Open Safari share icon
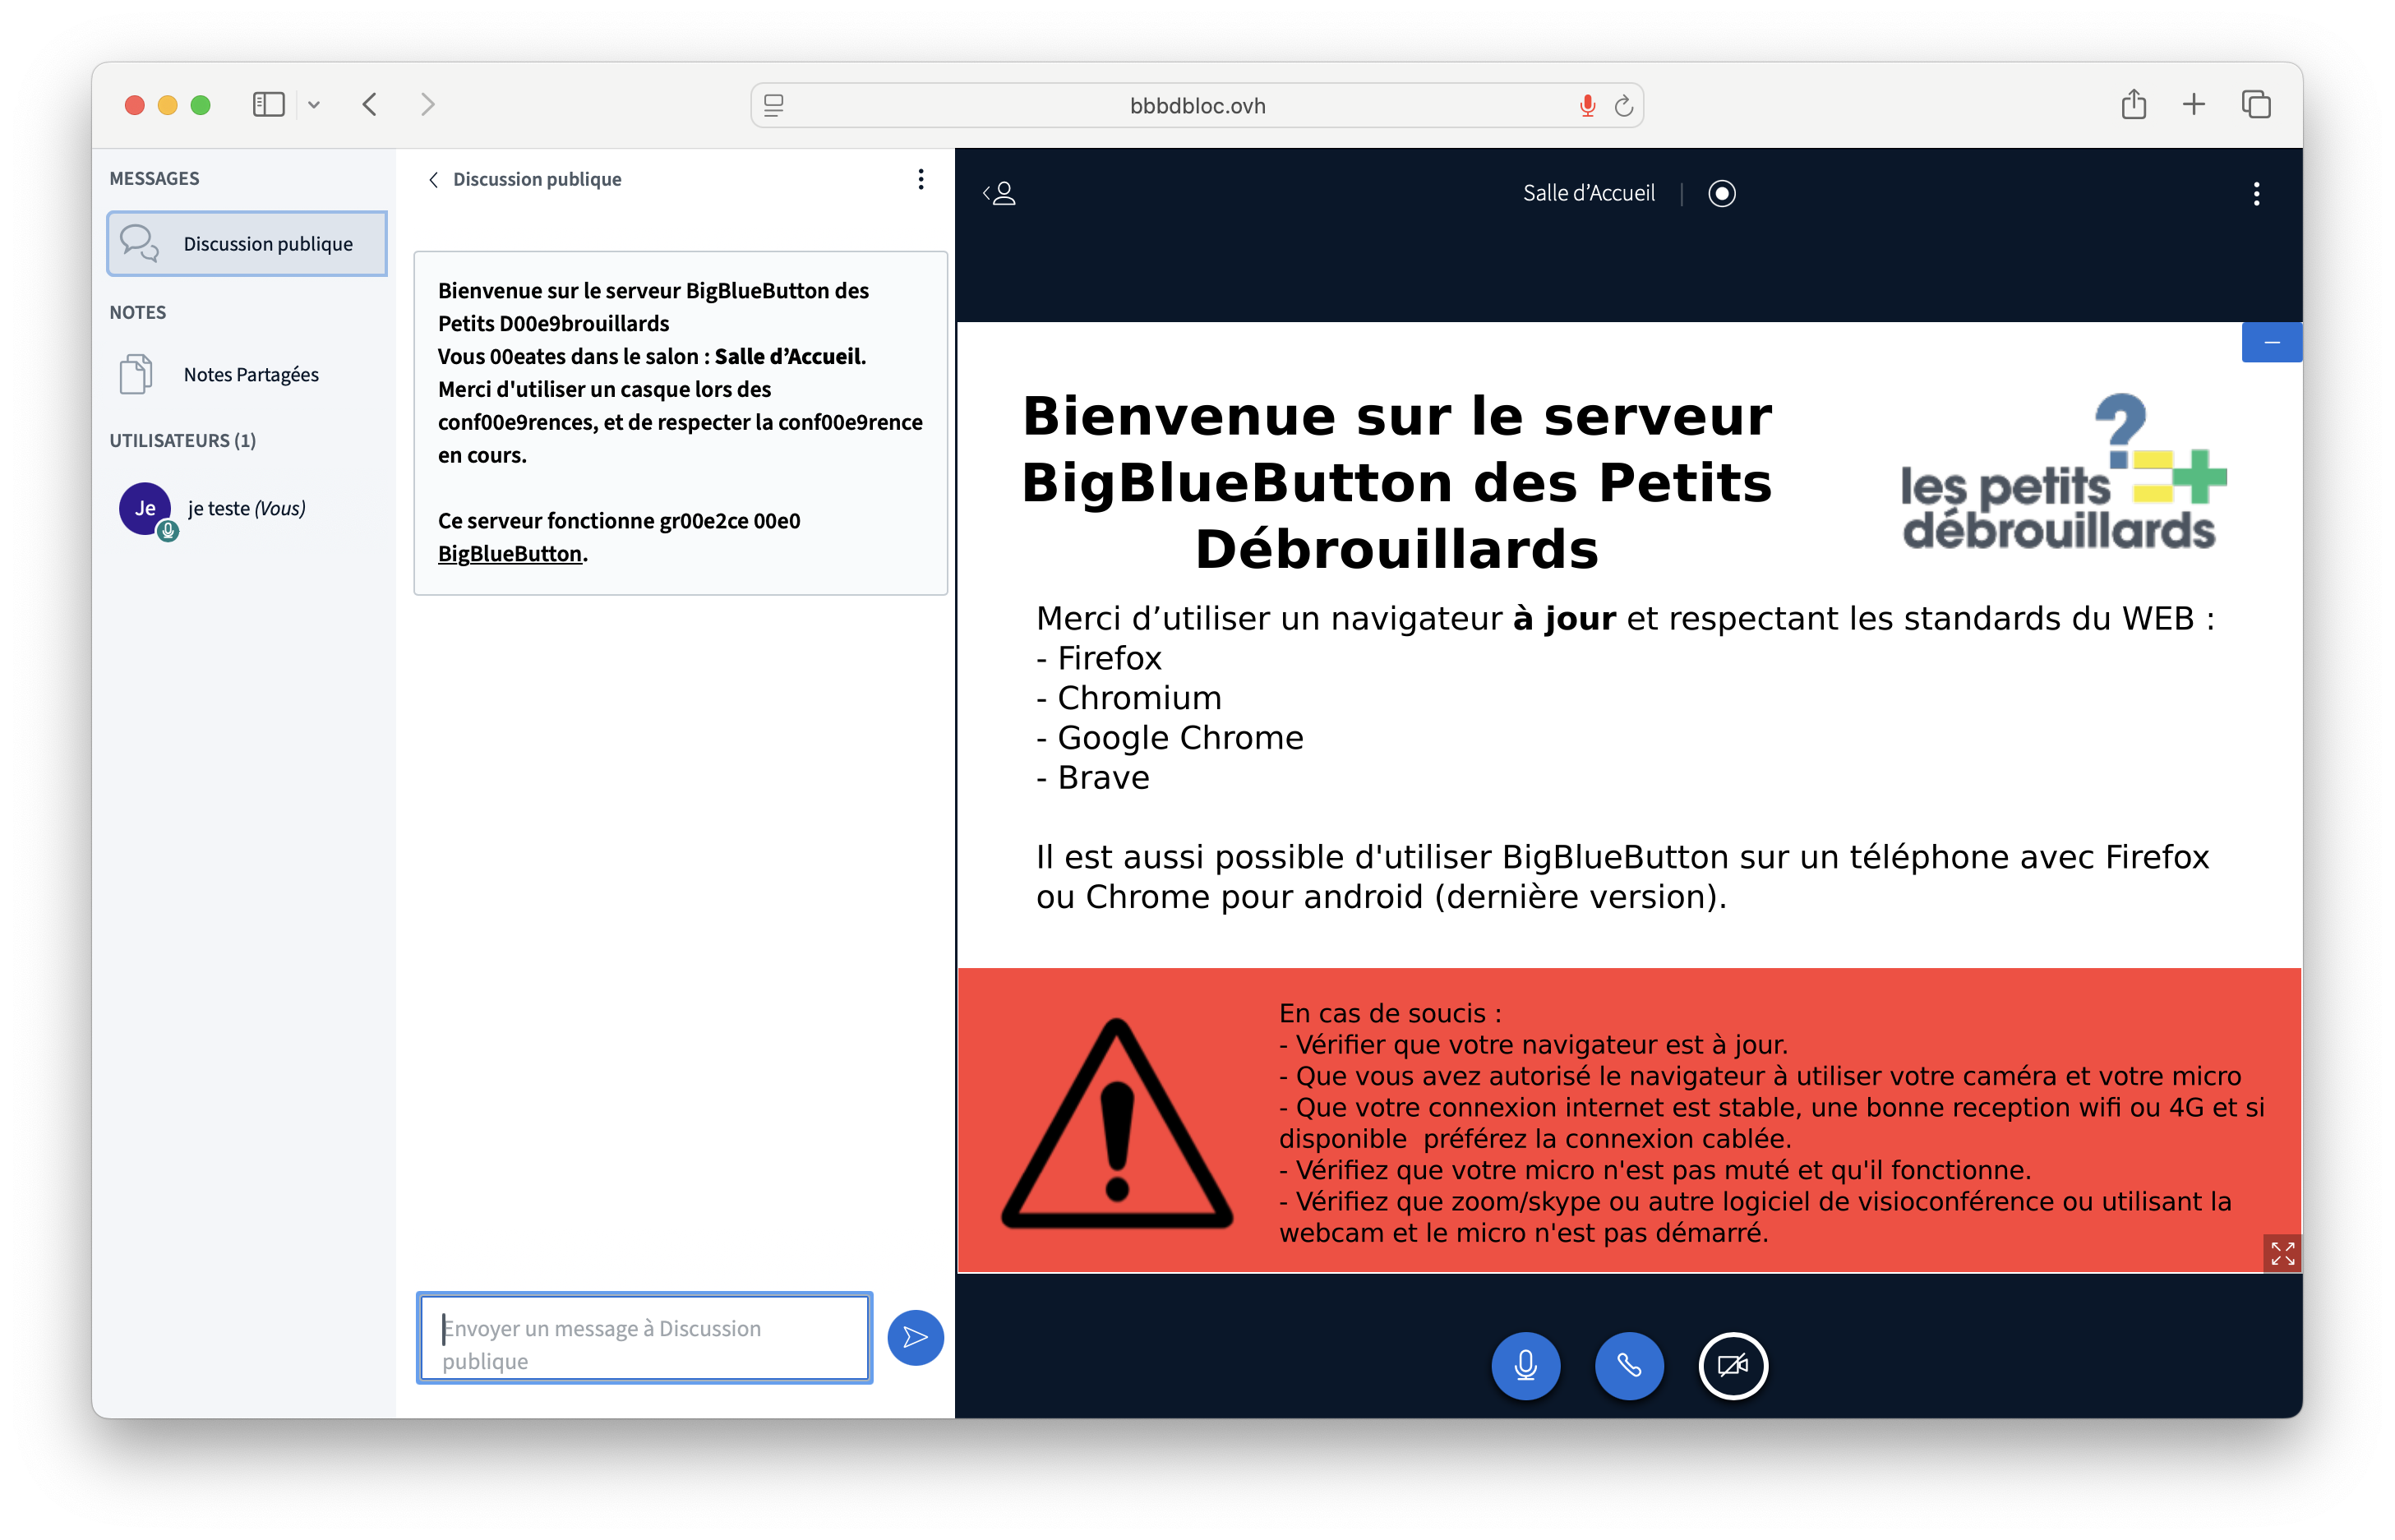The image size is (2395, 1540). pos(2133,105)
